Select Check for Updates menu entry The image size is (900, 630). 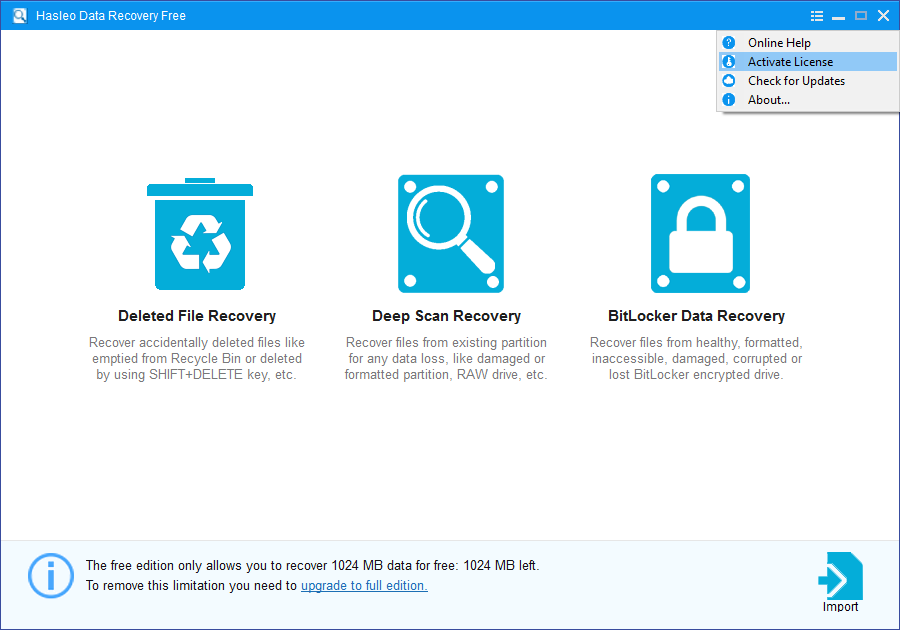[808, 80]
